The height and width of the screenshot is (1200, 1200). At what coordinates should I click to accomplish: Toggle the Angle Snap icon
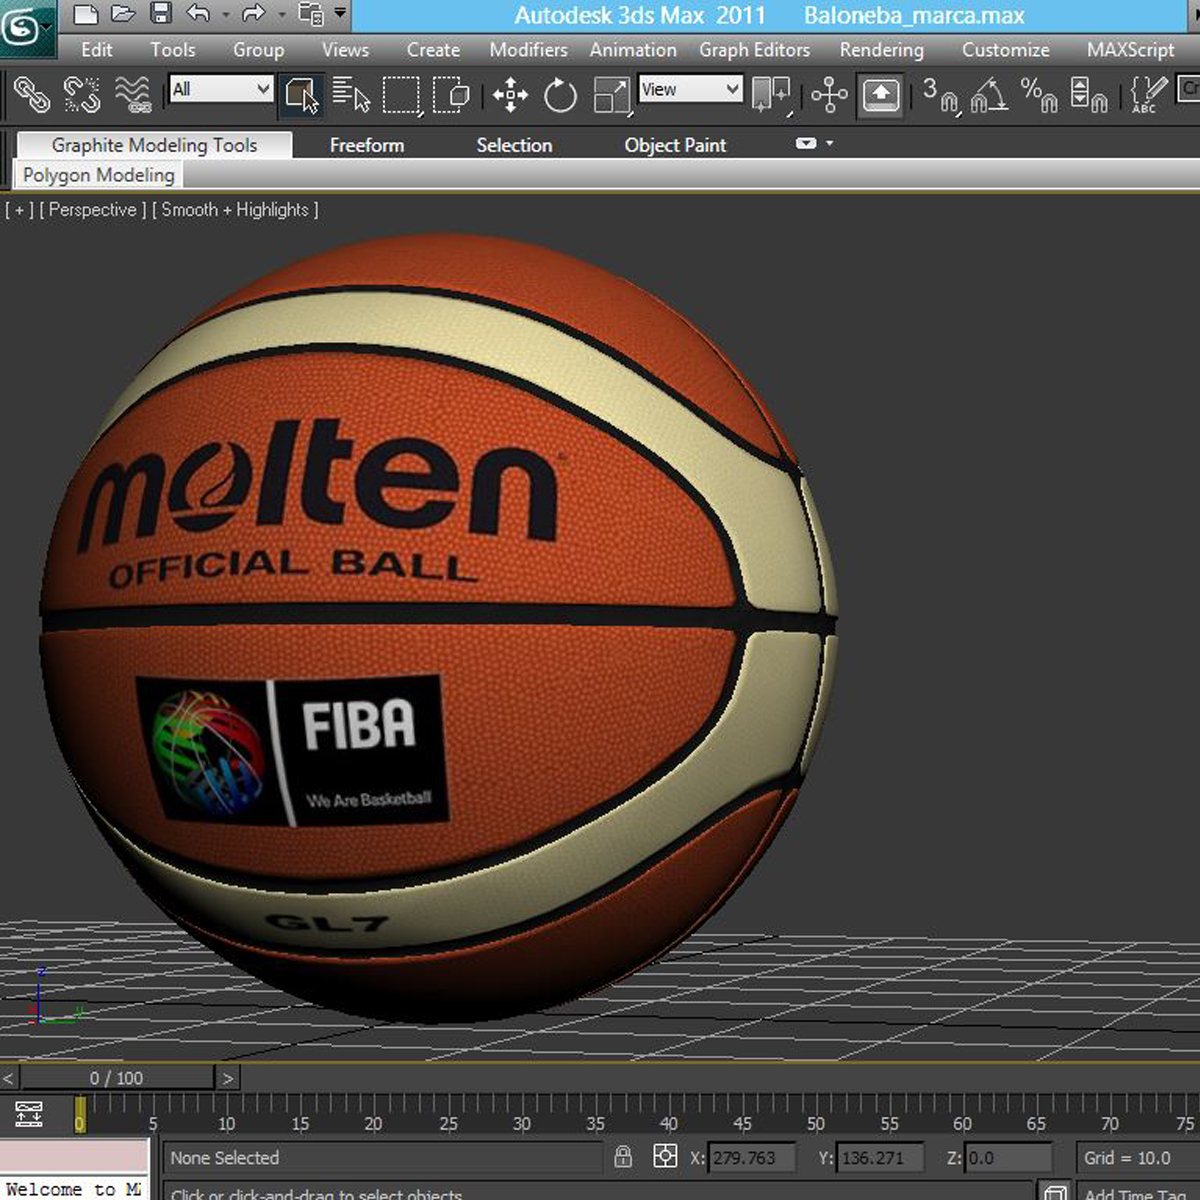click(x=989, y=96)
